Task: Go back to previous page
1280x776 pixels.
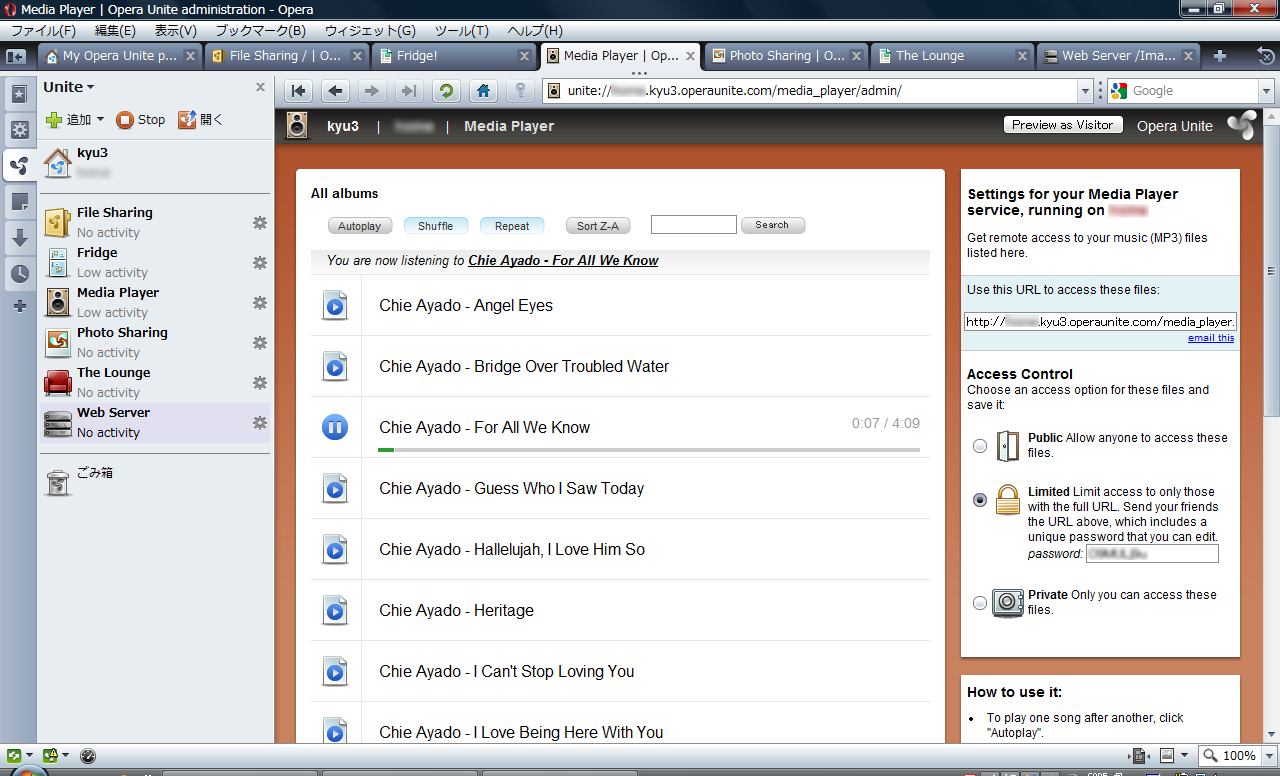Action: point(335,91)
